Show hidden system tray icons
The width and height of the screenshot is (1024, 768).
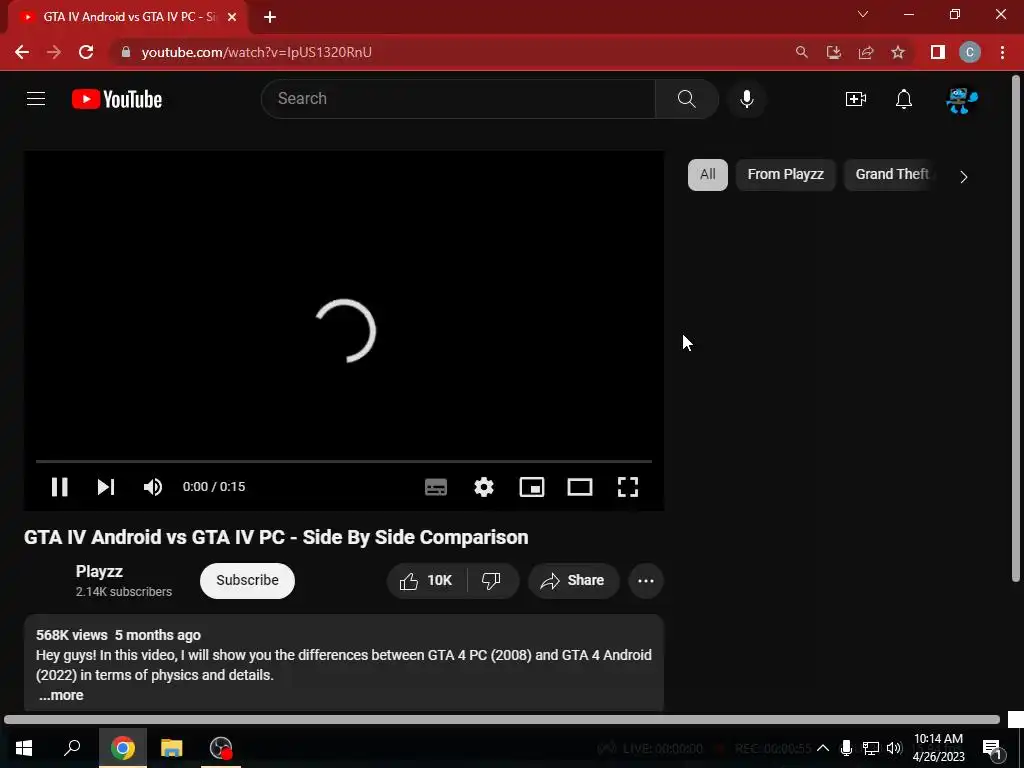tap(823, 748)
